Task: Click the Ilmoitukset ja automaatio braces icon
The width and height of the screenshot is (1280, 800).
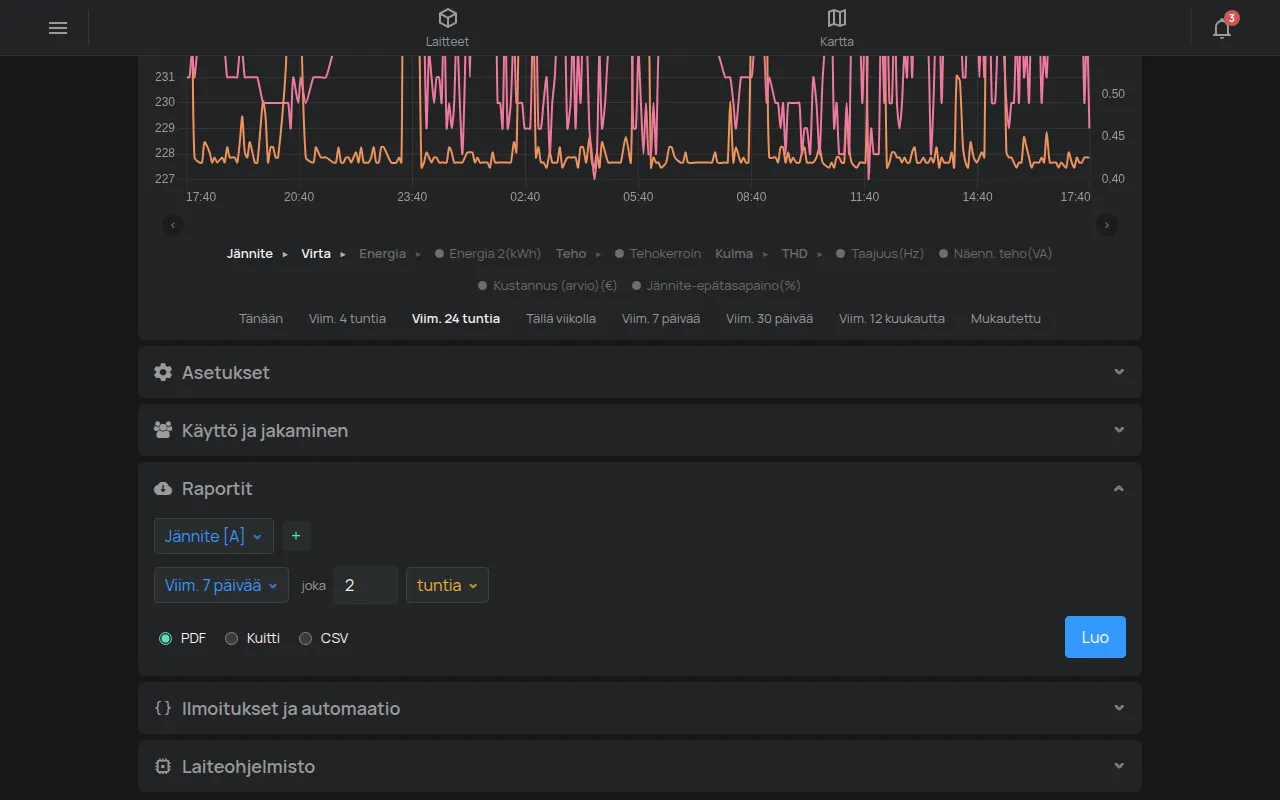Action: [x=163, y=708]
